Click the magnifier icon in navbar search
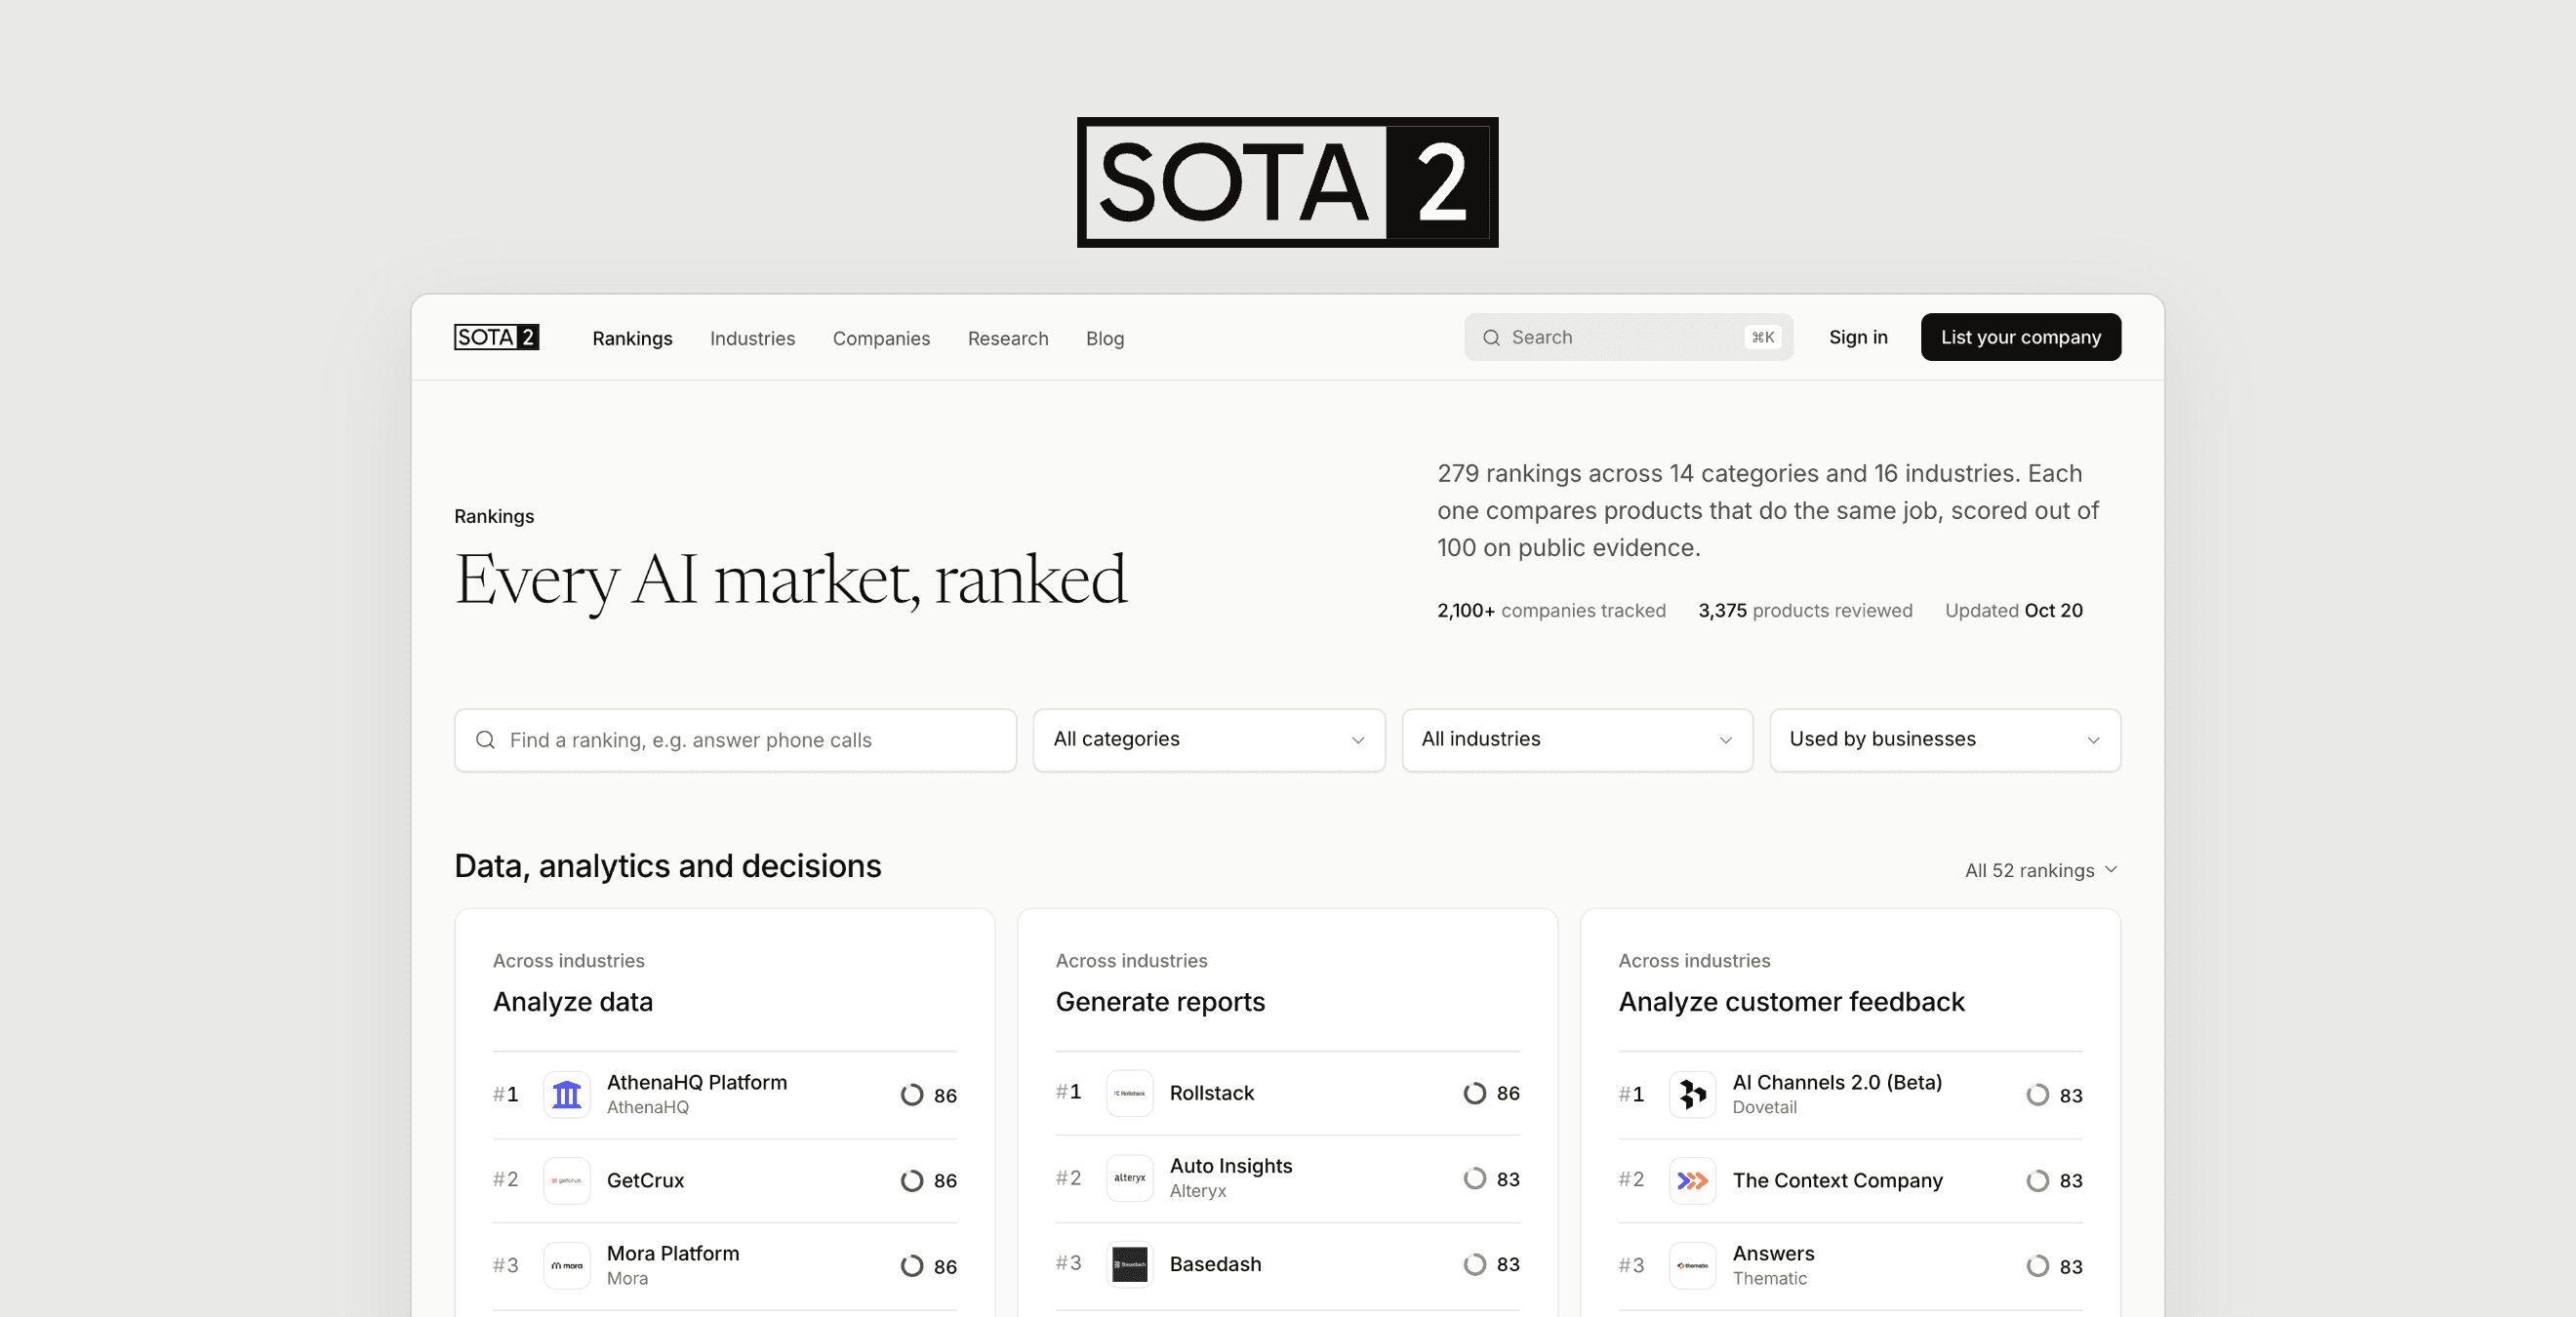The width and height of the screenshot is (2576, 1317). tap(1491, 337)
